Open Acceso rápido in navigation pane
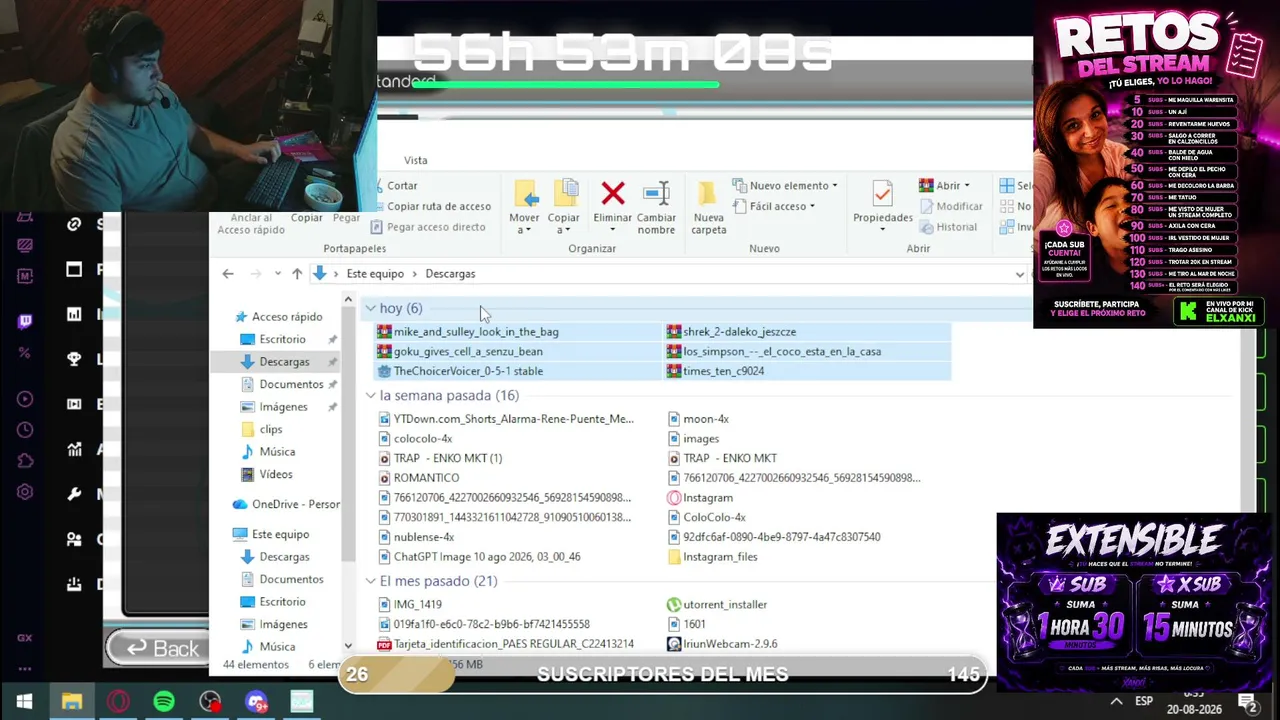The height and width of the screenshot is (720, 1280). pyautogui.click(x=278, y=317)
